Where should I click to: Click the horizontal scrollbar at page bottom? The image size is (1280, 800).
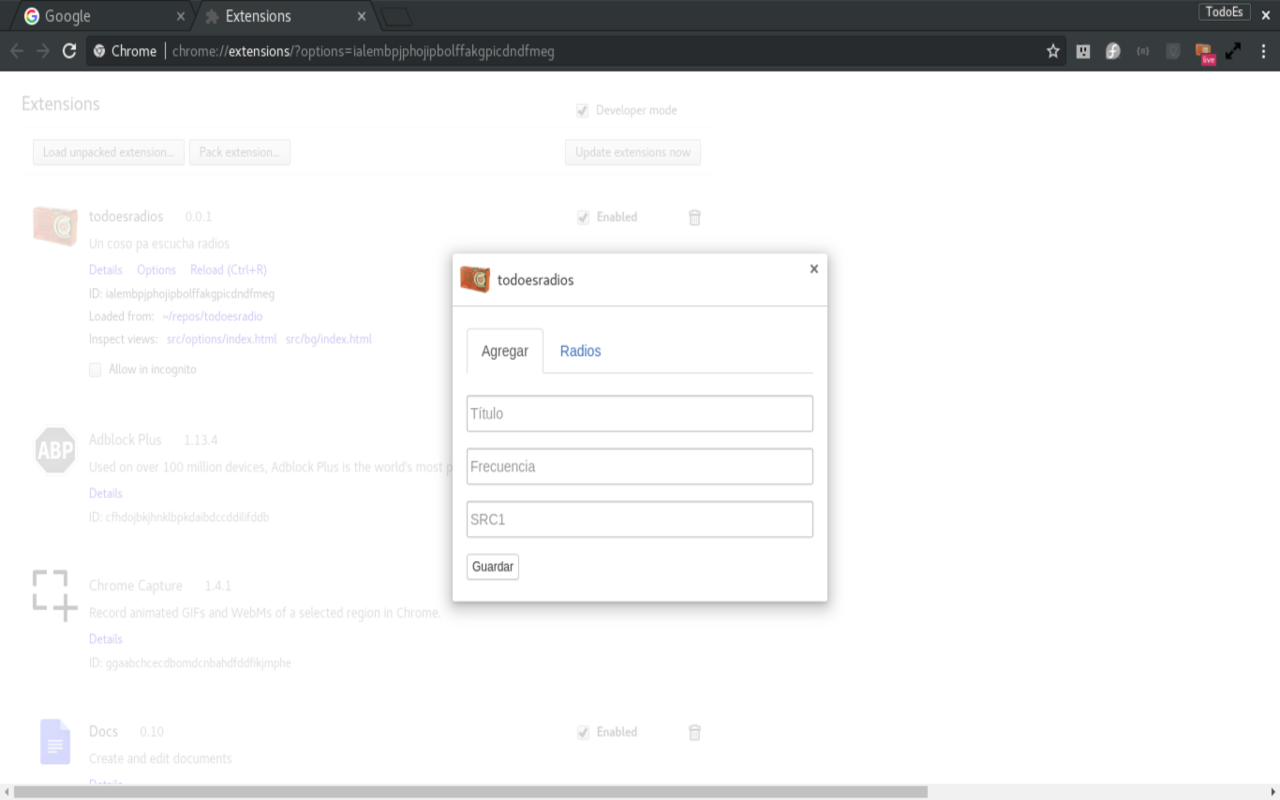tap(470, 792)
